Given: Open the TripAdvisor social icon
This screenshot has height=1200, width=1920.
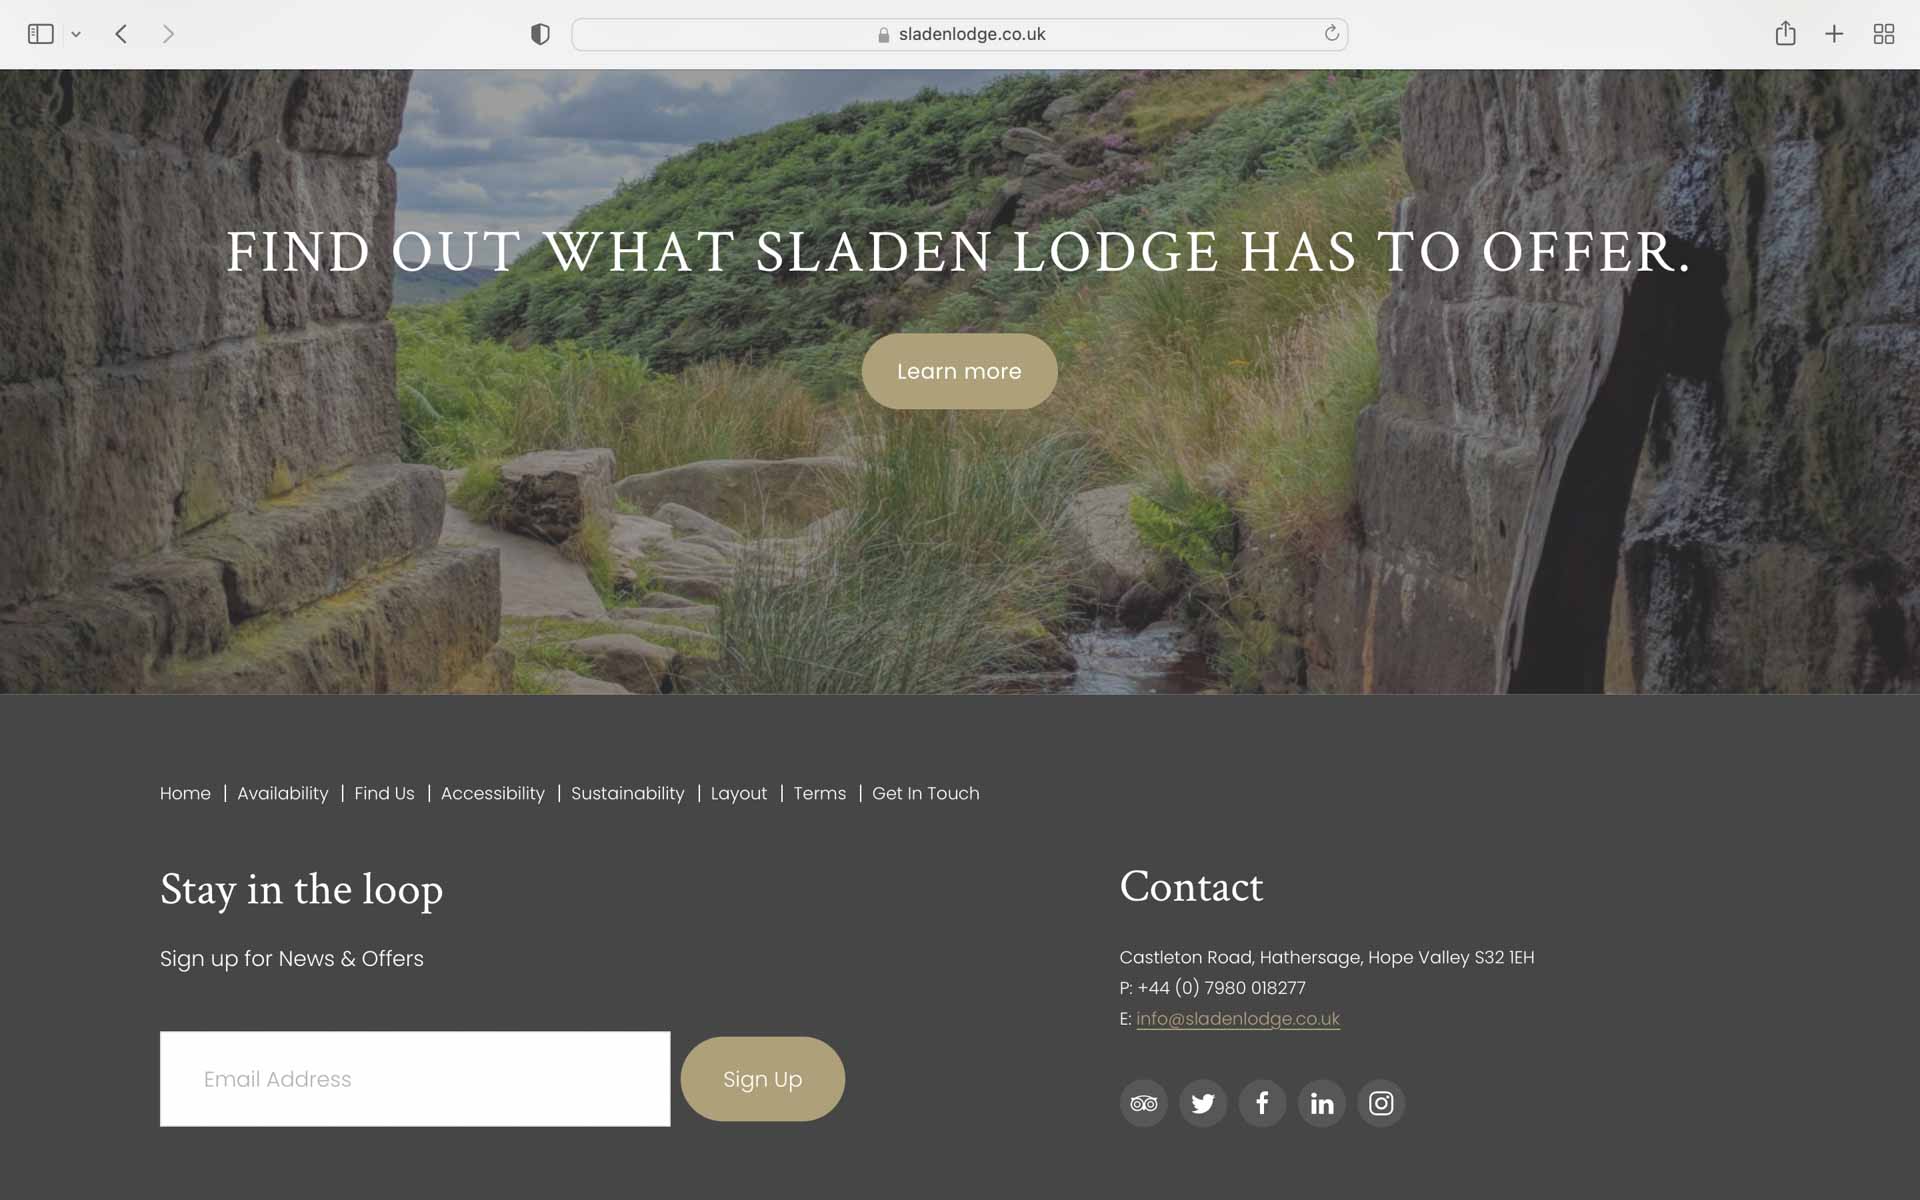Looking at the screenshot, I should 1143,1103.
